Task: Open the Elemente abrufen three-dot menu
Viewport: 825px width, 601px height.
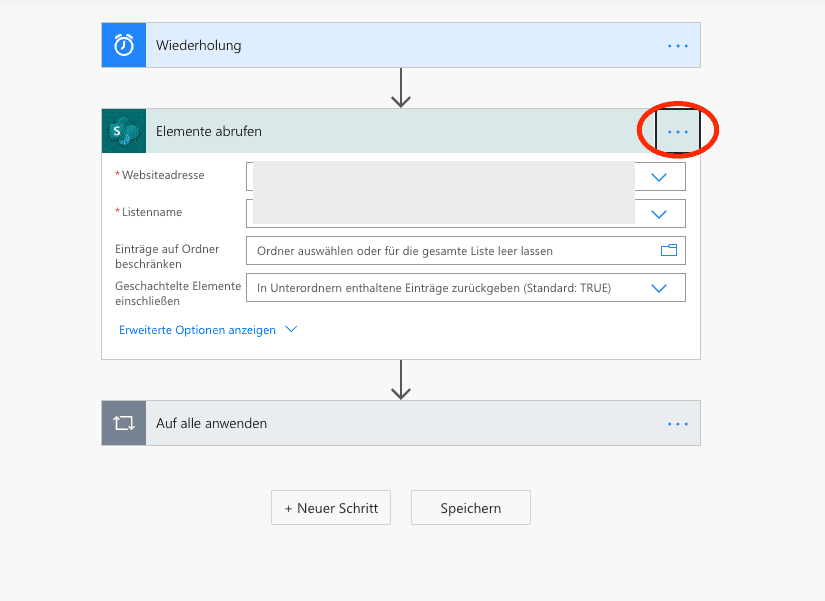Action: pyautogui.click(x=678, y=132)
